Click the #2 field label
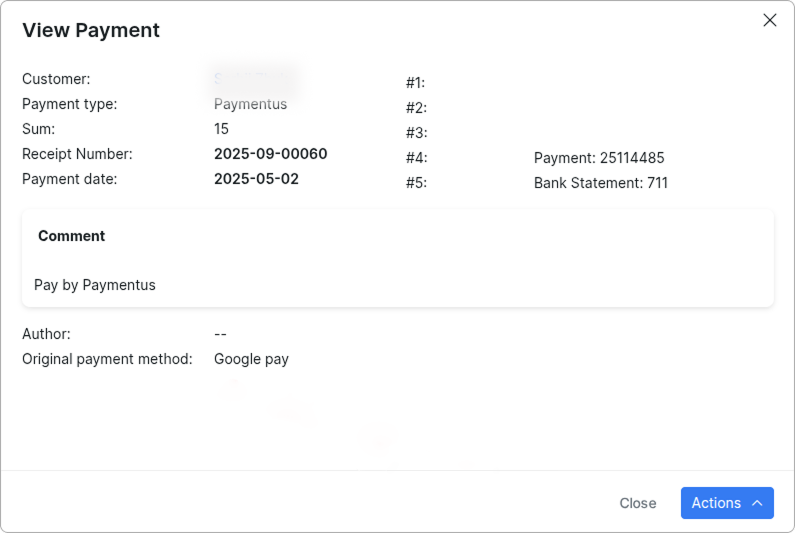The height and width of the screenshot is (533, 795). 416,108
